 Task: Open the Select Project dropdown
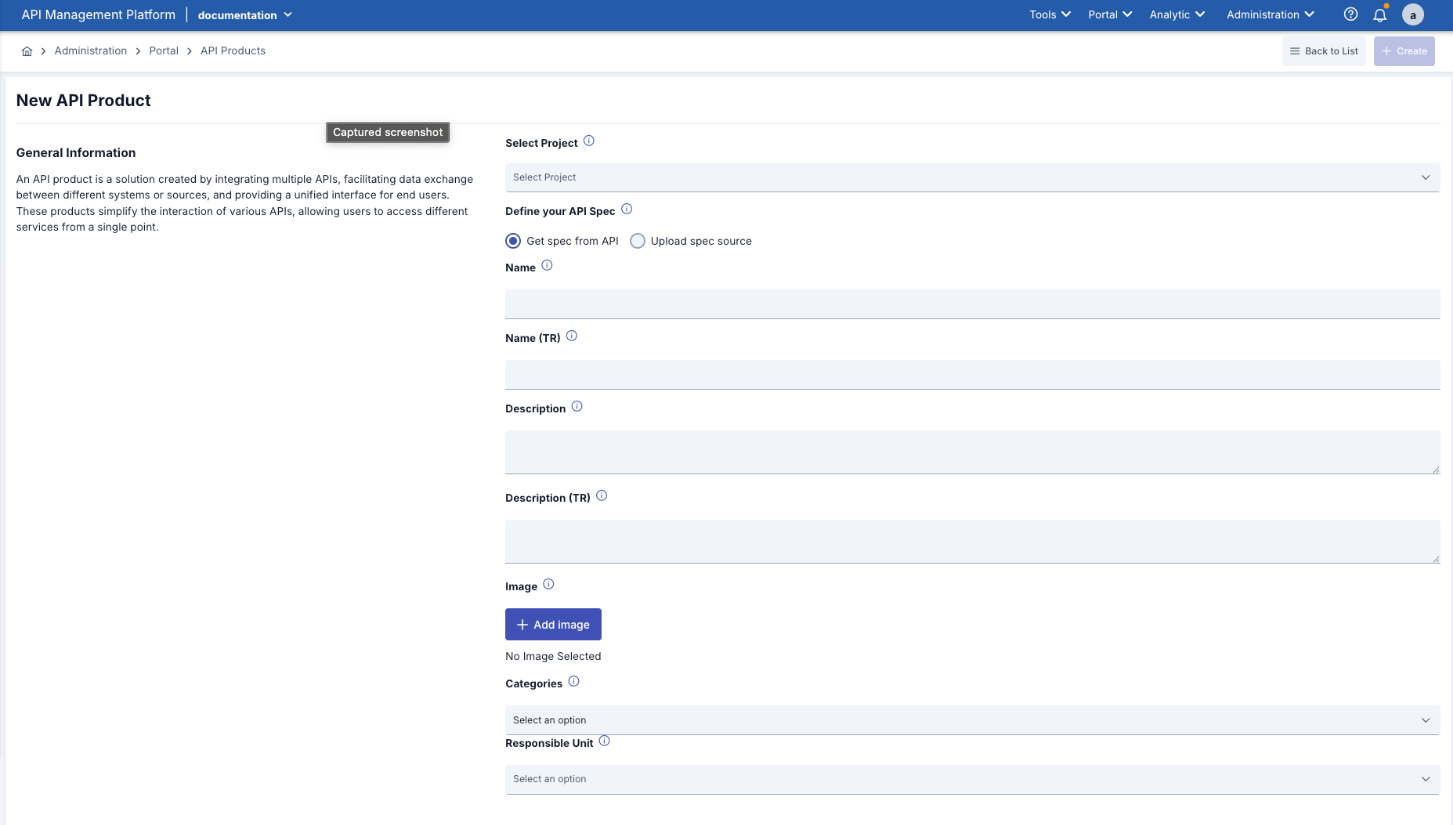pyautogui.click(x=972, y=177)
